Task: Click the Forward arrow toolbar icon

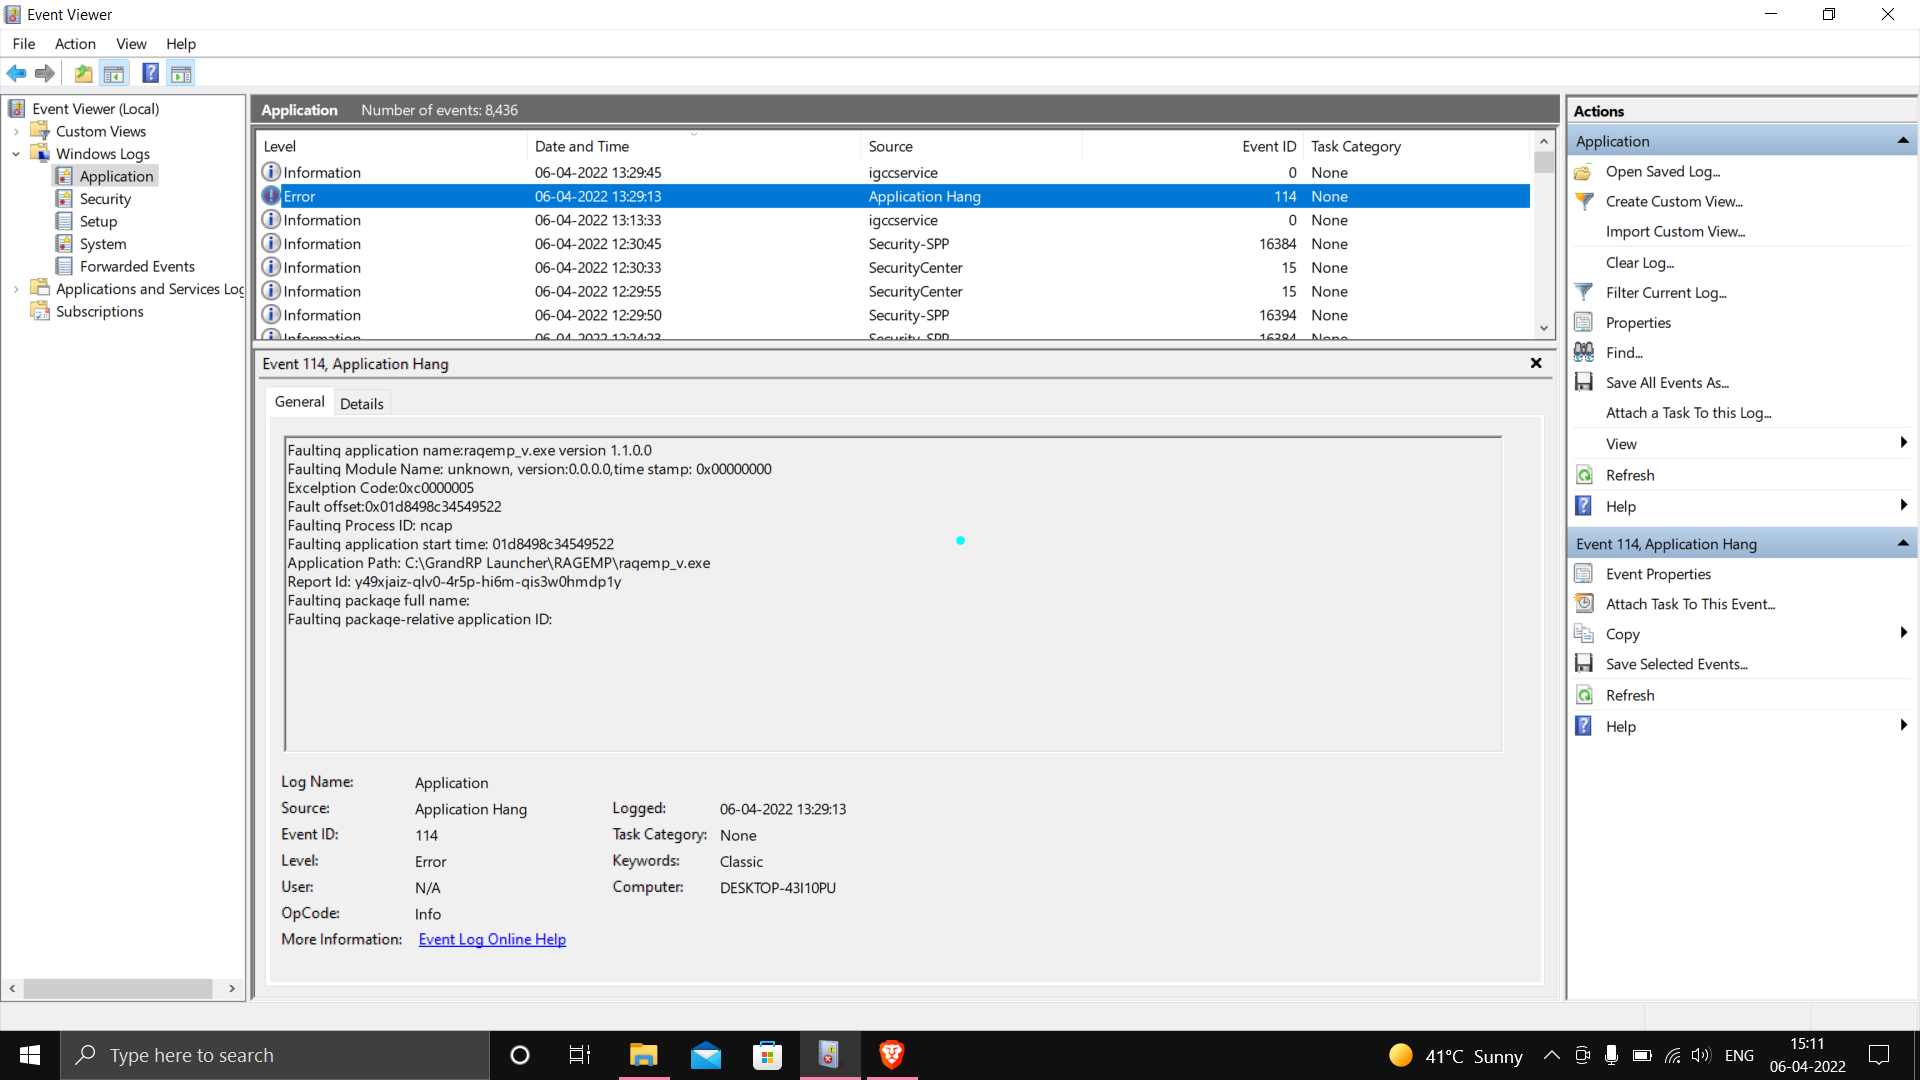Action: 44,73
